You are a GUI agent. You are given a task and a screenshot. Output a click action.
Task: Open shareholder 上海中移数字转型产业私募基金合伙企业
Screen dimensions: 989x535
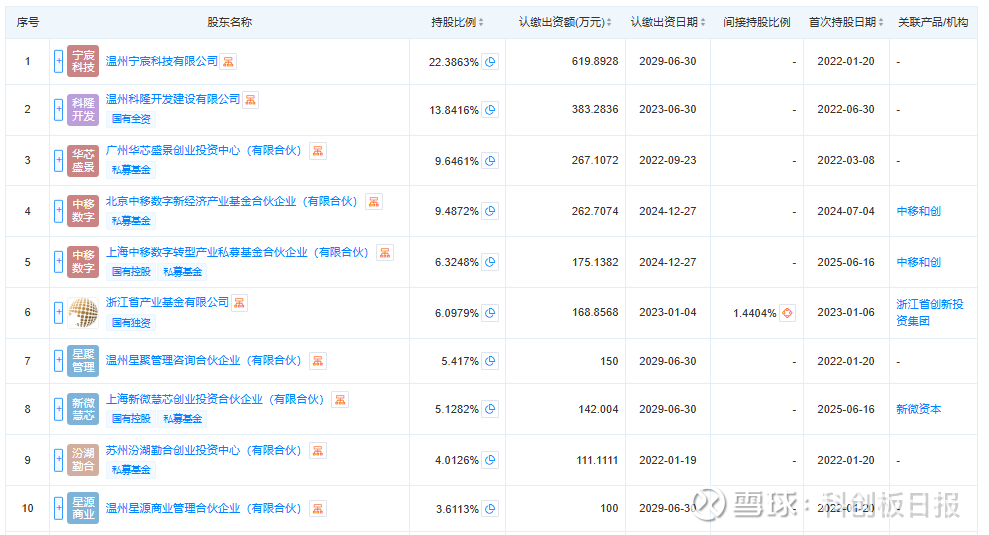237,252
